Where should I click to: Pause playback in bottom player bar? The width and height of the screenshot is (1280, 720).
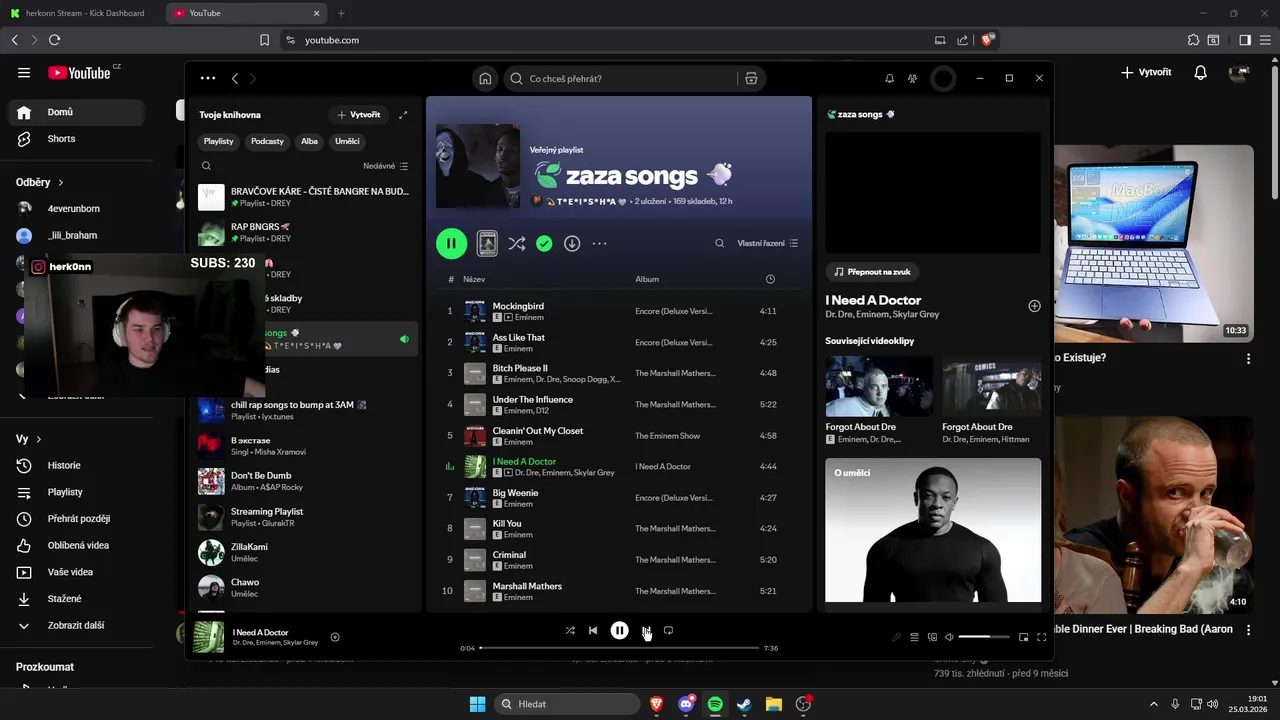pyautogui.click(x=620, y=631)
